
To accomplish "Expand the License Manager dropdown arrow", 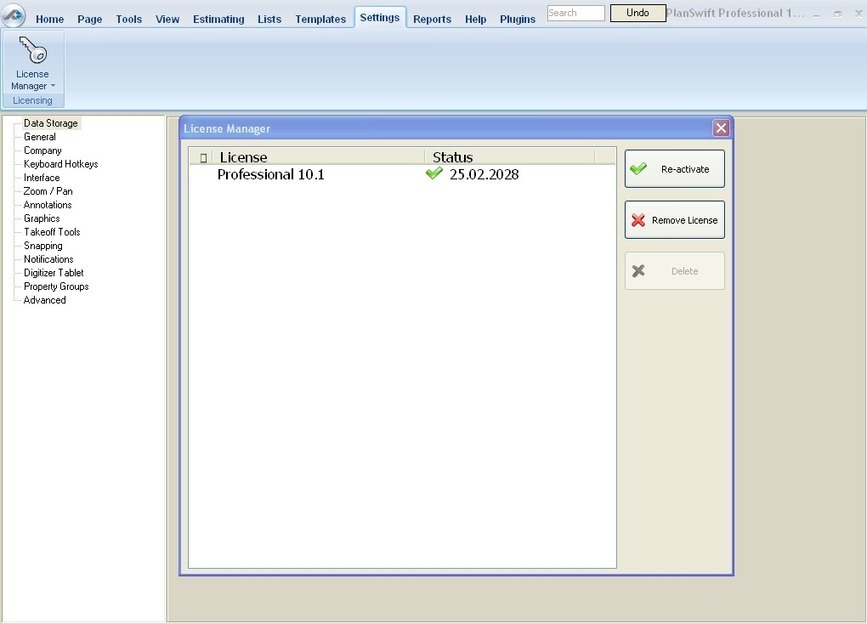I will [x=53, y=86].
